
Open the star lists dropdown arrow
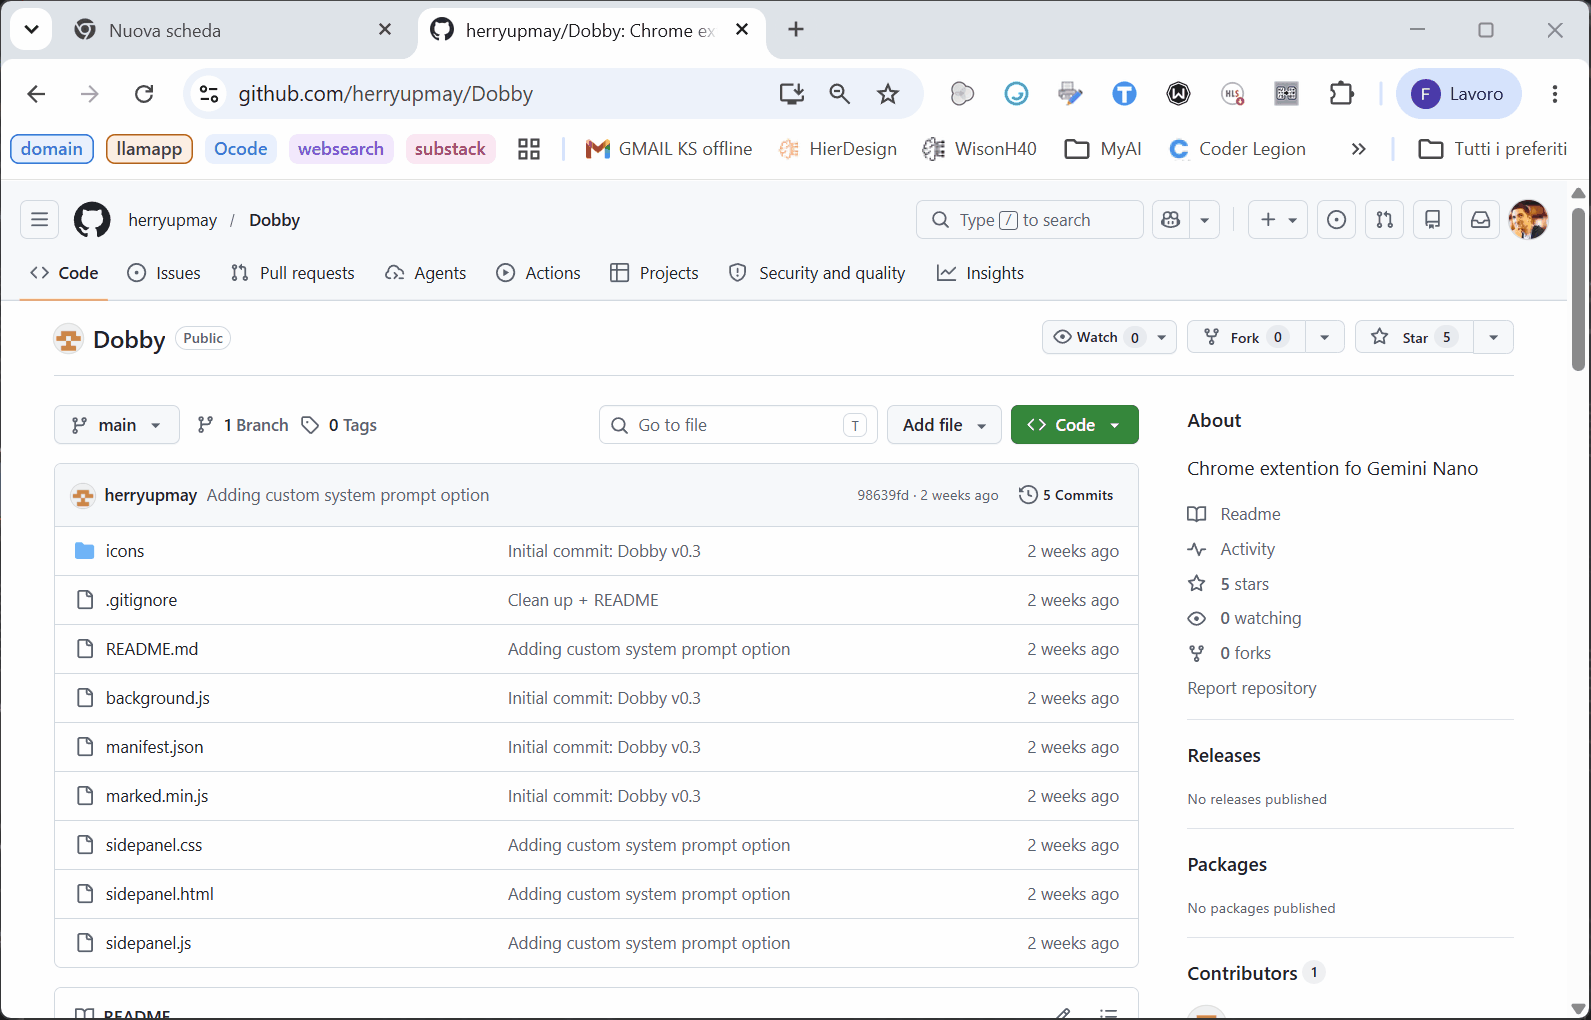pyautogui.click(x=1493, y=337)
